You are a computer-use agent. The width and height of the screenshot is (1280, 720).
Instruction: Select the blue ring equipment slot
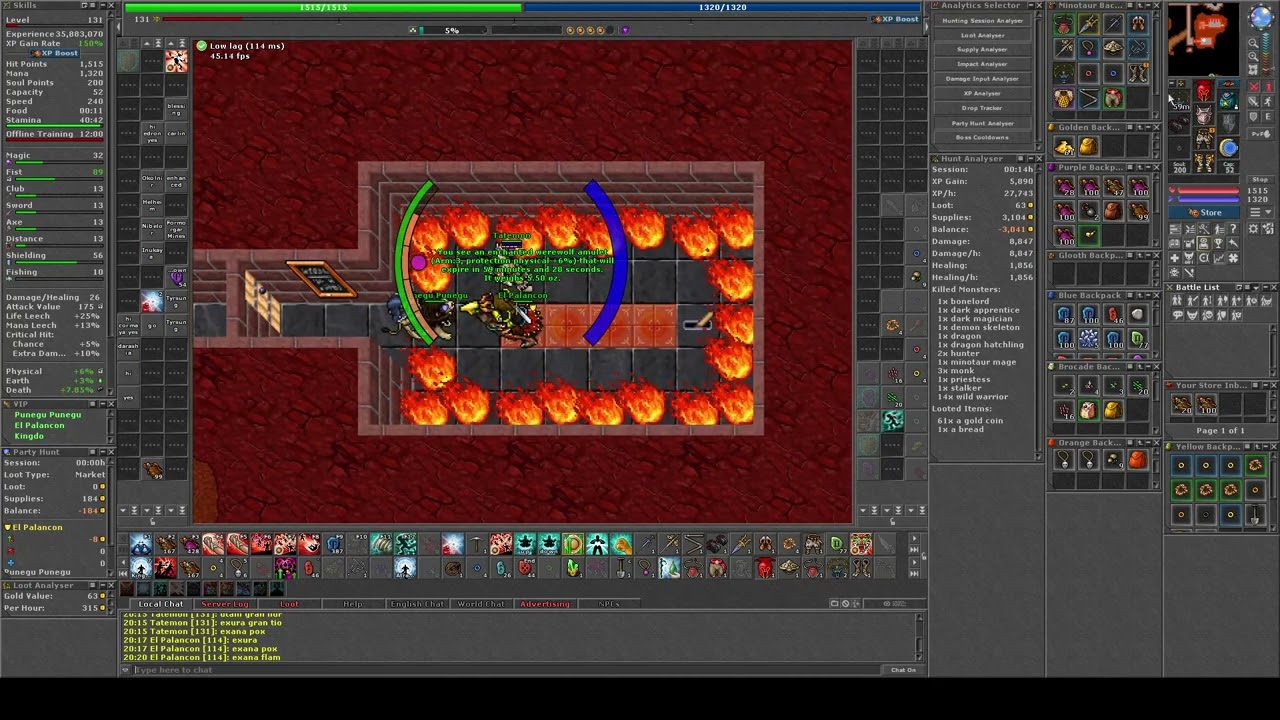pyautogui.click(x=1229, y=148)
